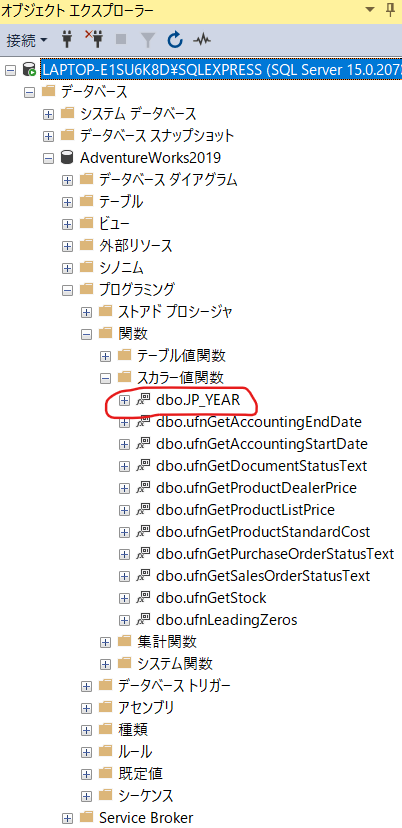Expand データベース スナップショット node
Viewport: 402px width, 828px height.
(x=49, y=136)
